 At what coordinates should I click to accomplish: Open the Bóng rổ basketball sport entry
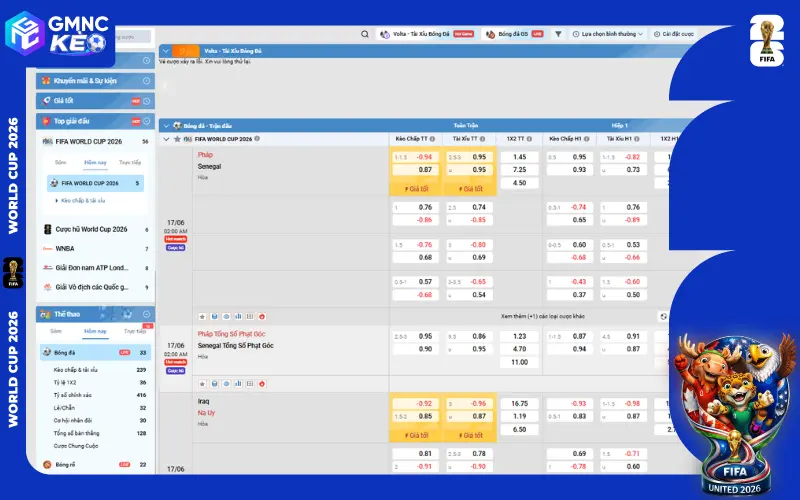point(96,464)
